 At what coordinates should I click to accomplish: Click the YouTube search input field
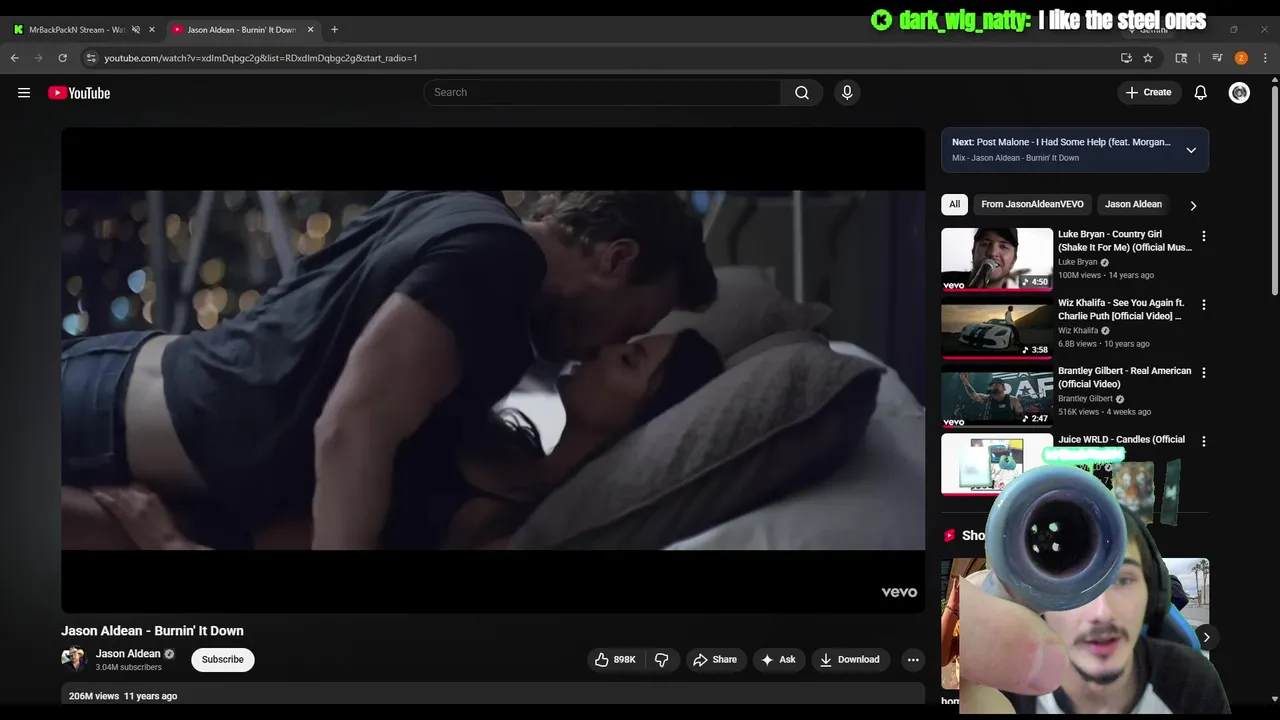click(x=602, y=92)
